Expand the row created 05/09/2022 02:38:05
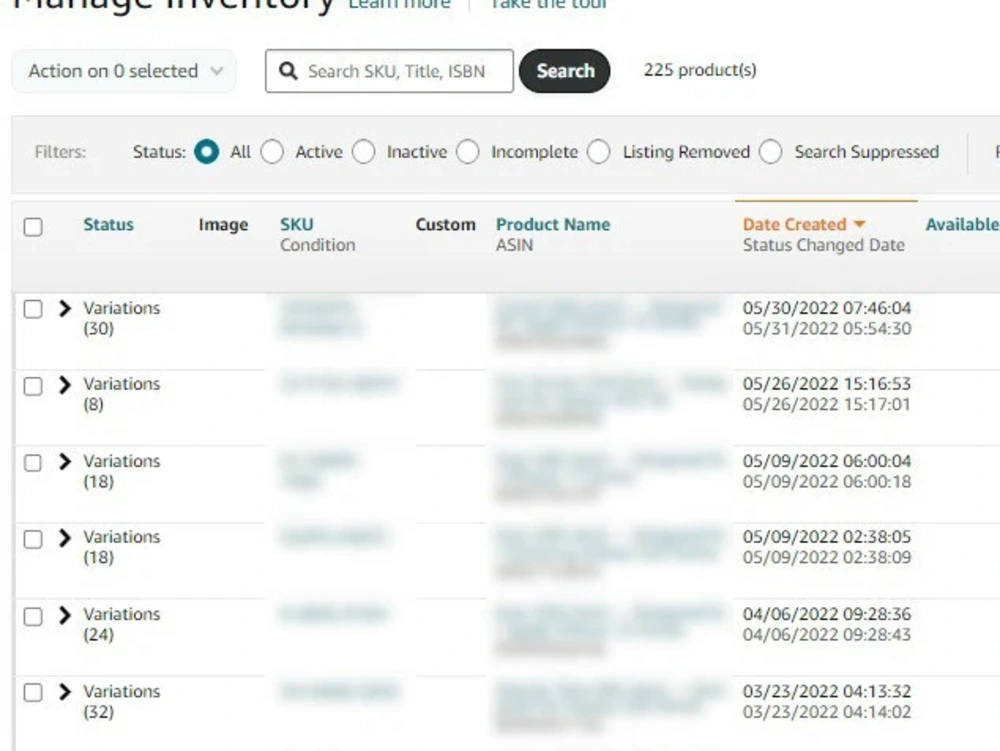This screenshot has width=1000, height=751. 64,537
